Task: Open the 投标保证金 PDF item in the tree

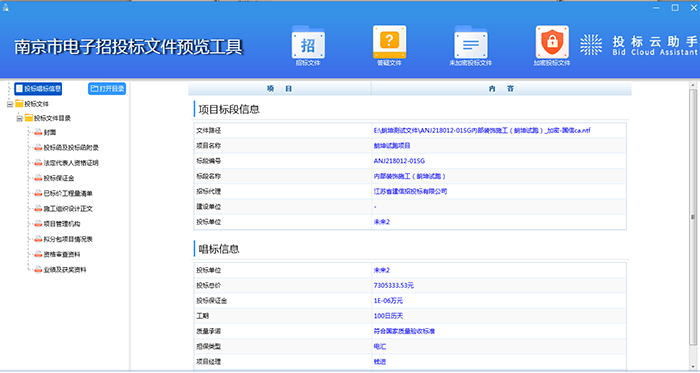Action: point(54,178)
